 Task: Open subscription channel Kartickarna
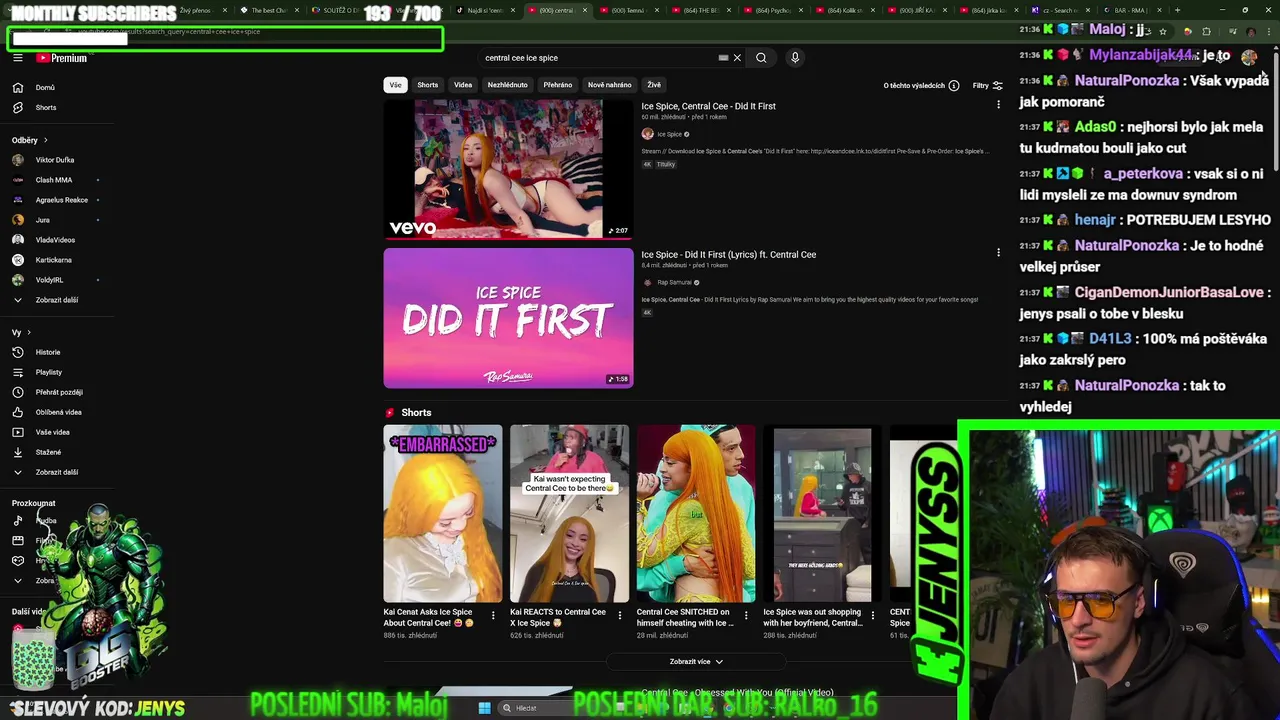pos(54,260)
